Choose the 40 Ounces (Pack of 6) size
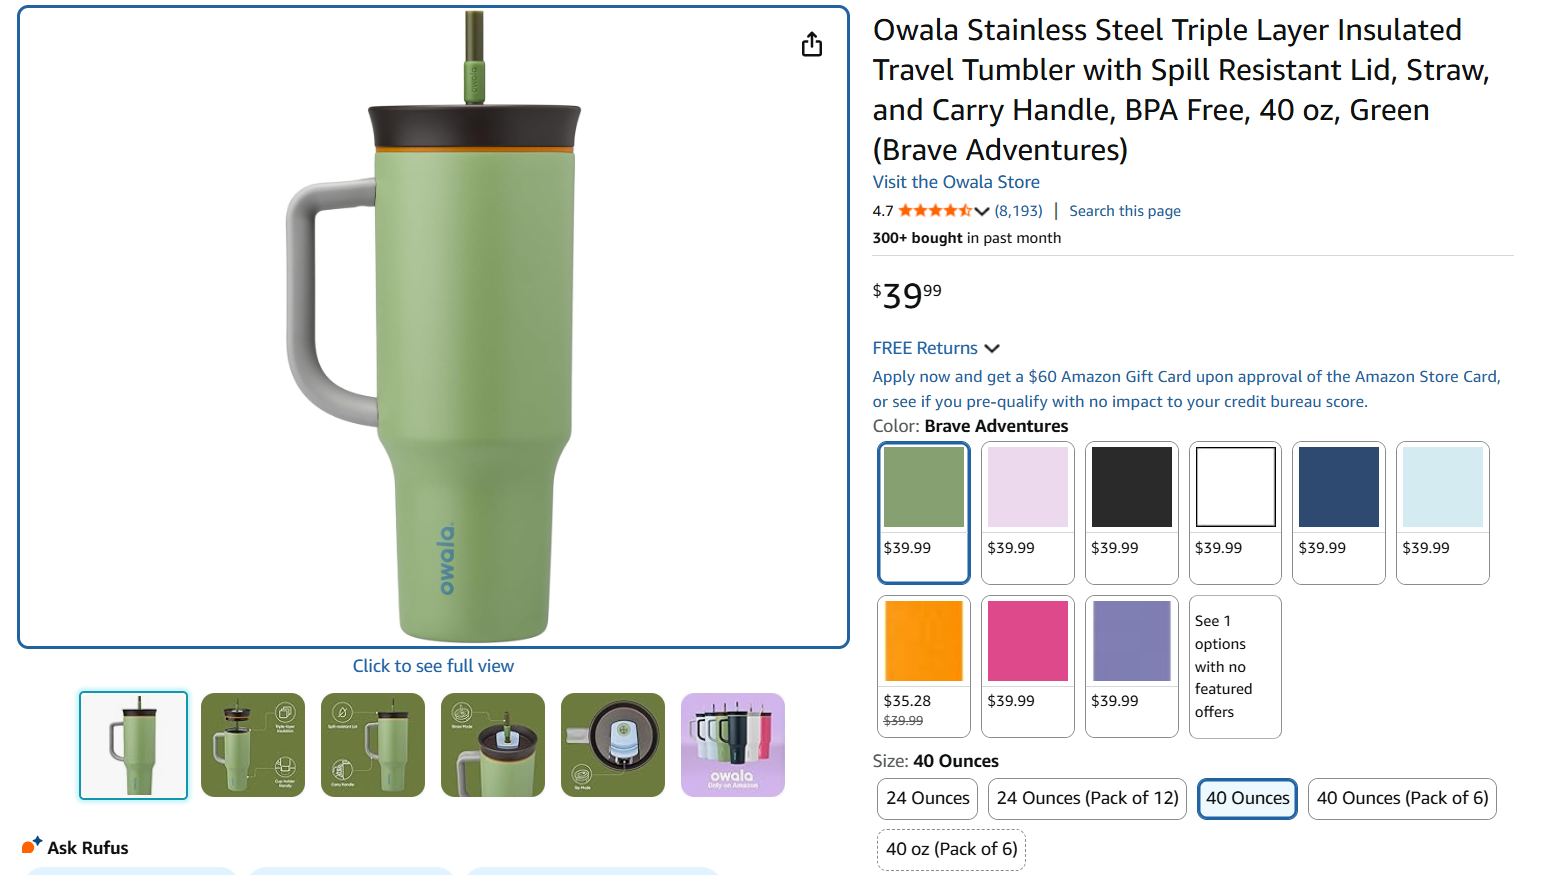 (1402, 798)
